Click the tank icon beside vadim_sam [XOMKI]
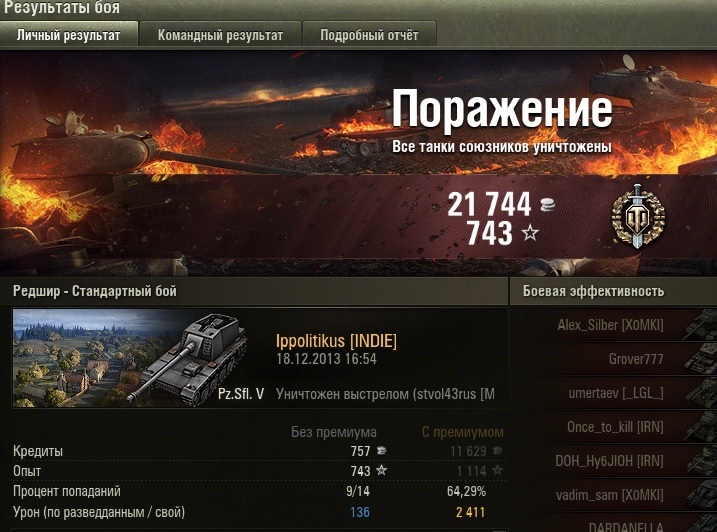This screenshot has width=717, height=532. click(701, 494)
